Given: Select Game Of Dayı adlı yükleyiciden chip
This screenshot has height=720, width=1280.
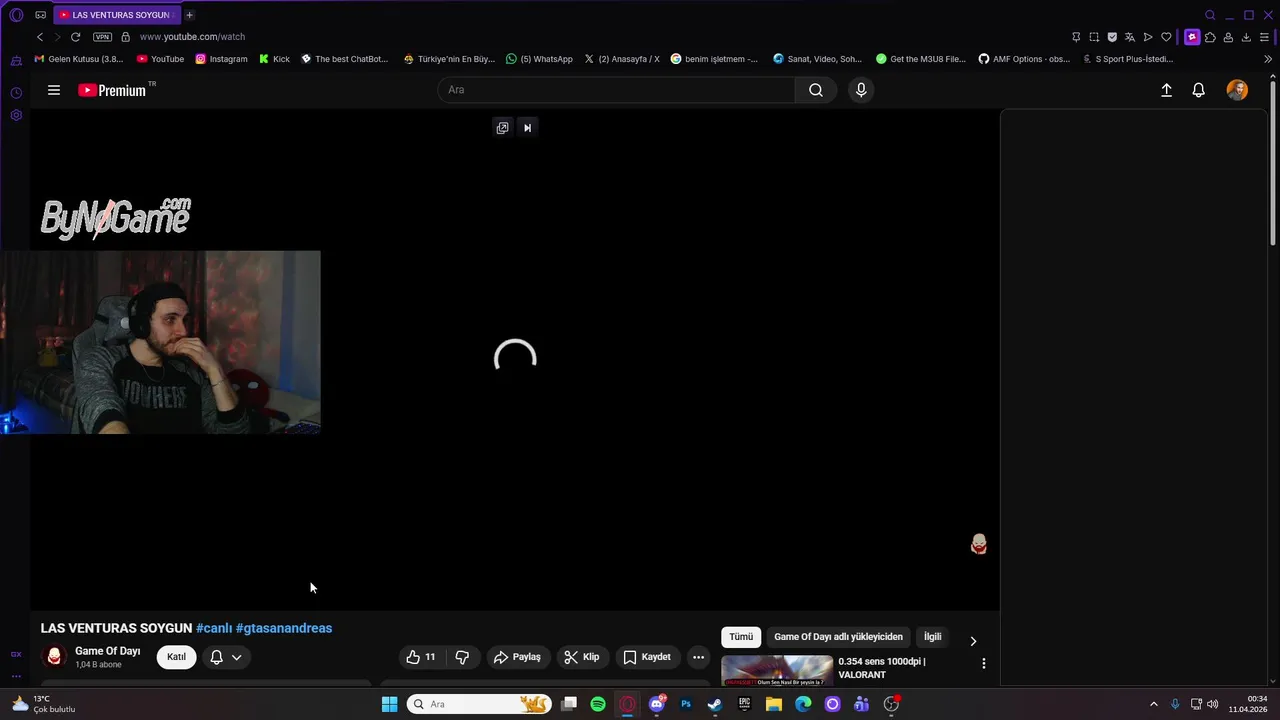Looking at the screenshot, I should tap(838, 637).
